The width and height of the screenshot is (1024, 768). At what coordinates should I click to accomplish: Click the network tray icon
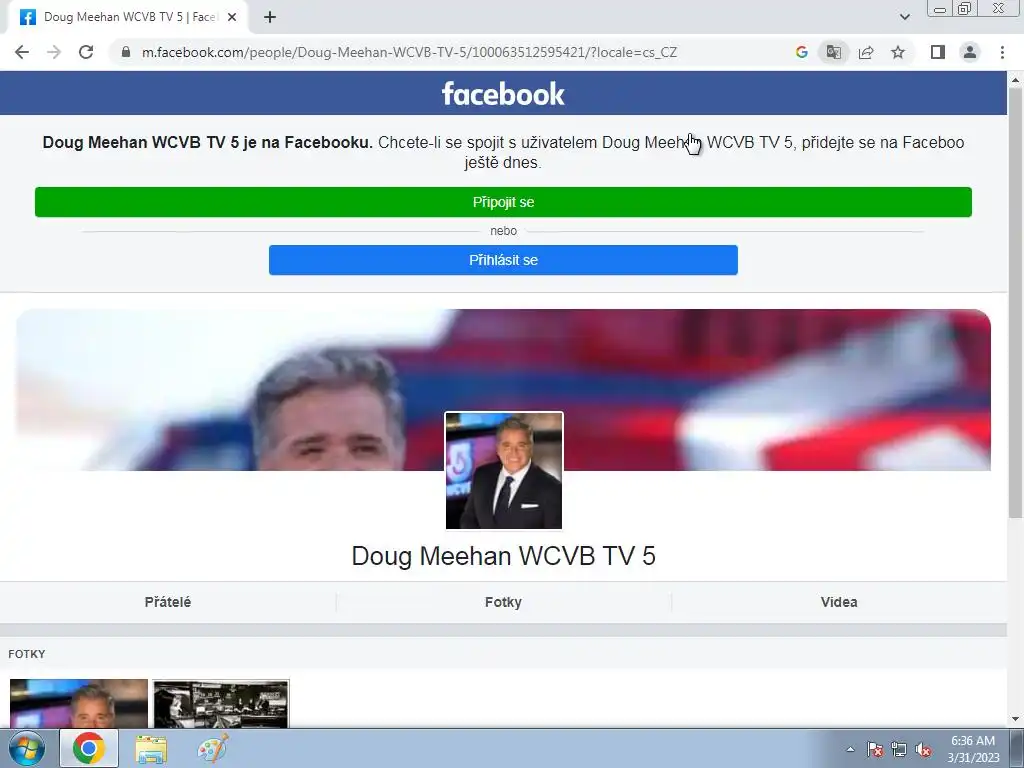[x=899, y=749]
